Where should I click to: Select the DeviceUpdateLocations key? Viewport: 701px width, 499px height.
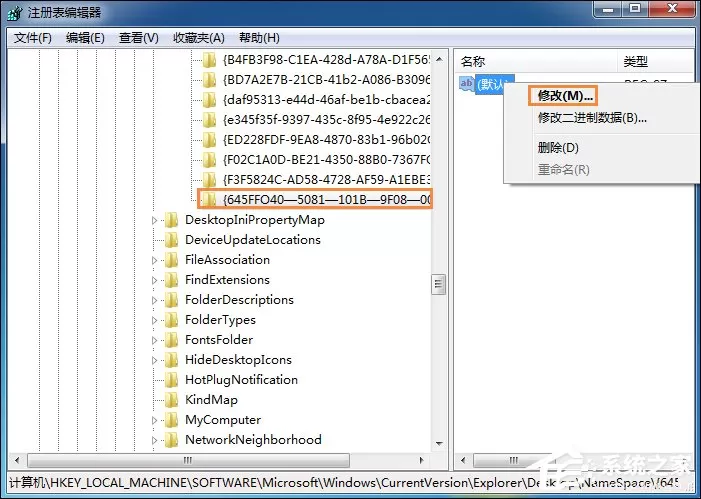tap(253, 240)
